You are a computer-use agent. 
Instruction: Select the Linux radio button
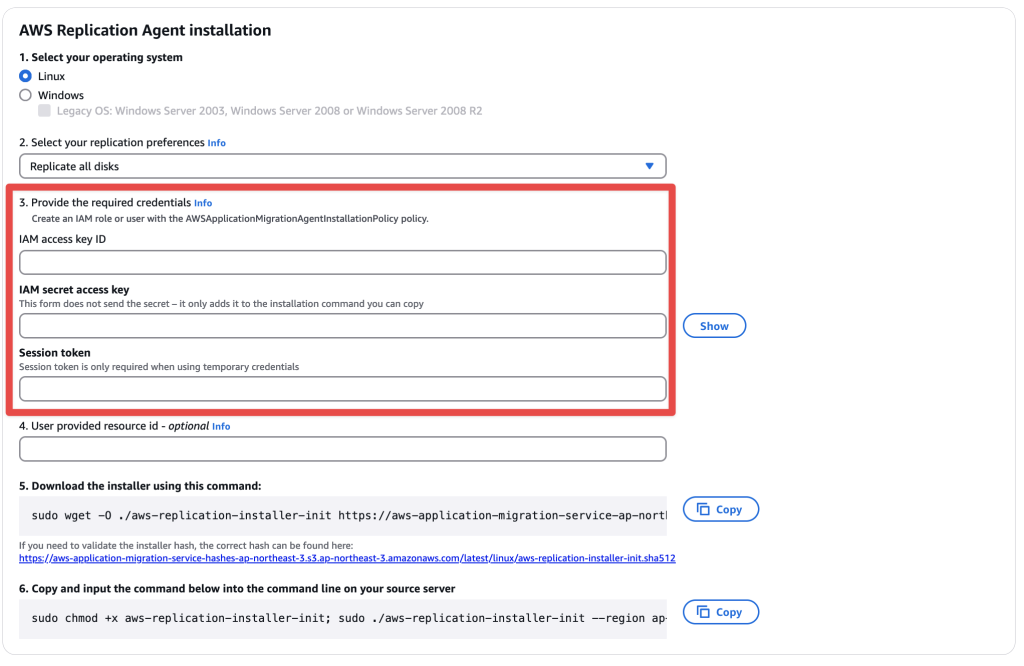point(25,76)
